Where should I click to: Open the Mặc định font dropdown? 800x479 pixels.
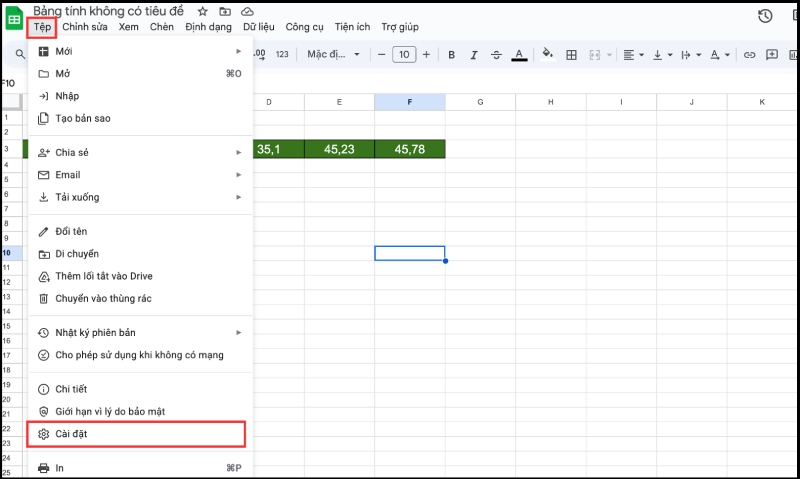pos(333,54)
